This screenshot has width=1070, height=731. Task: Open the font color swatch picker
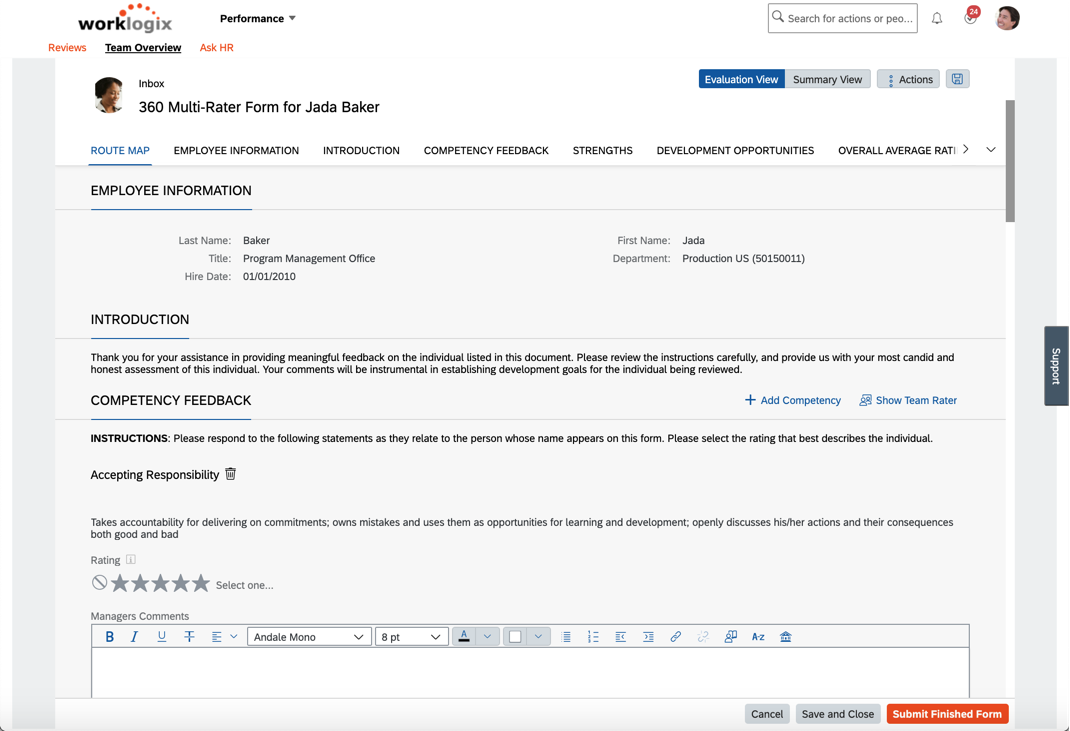tap(488, 636)
